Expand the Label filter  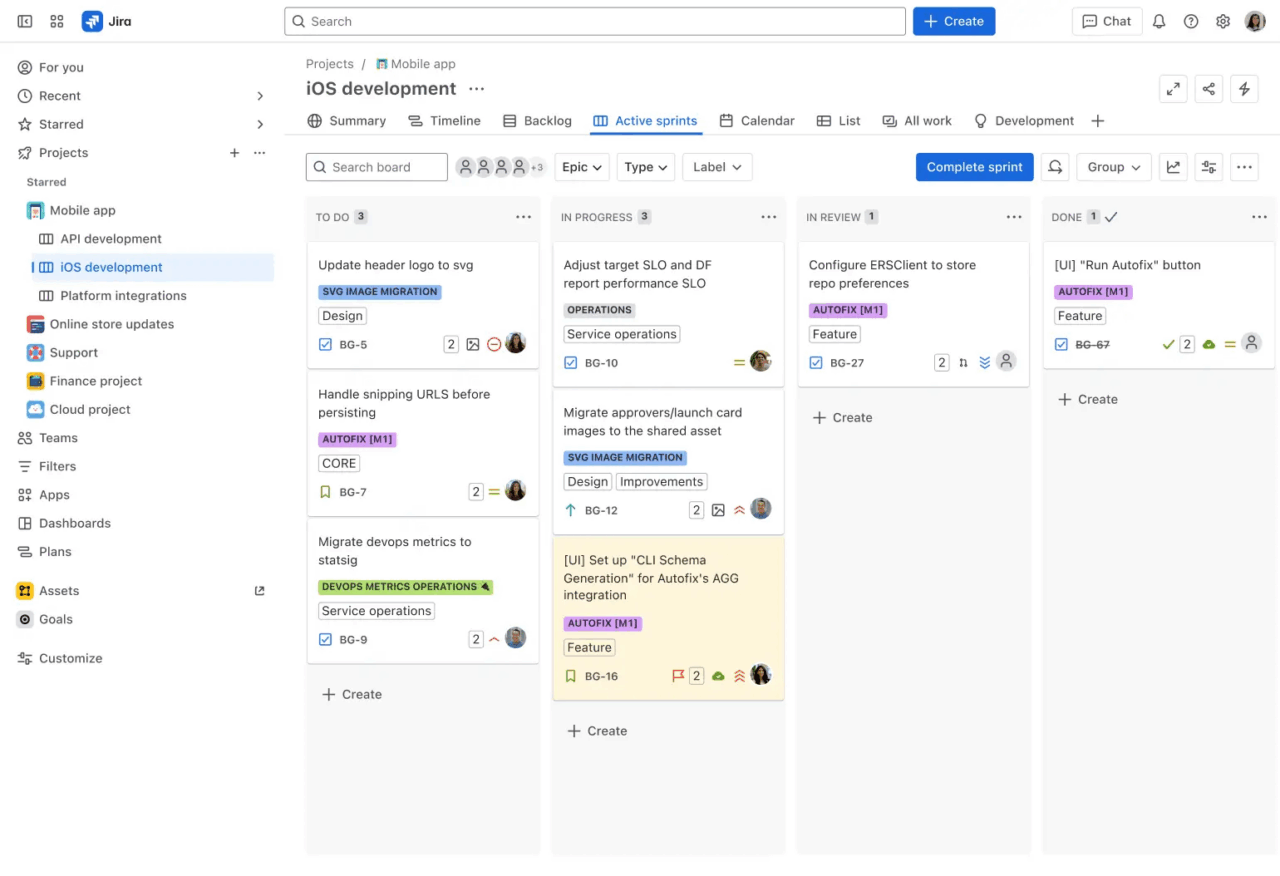(716, 167)
